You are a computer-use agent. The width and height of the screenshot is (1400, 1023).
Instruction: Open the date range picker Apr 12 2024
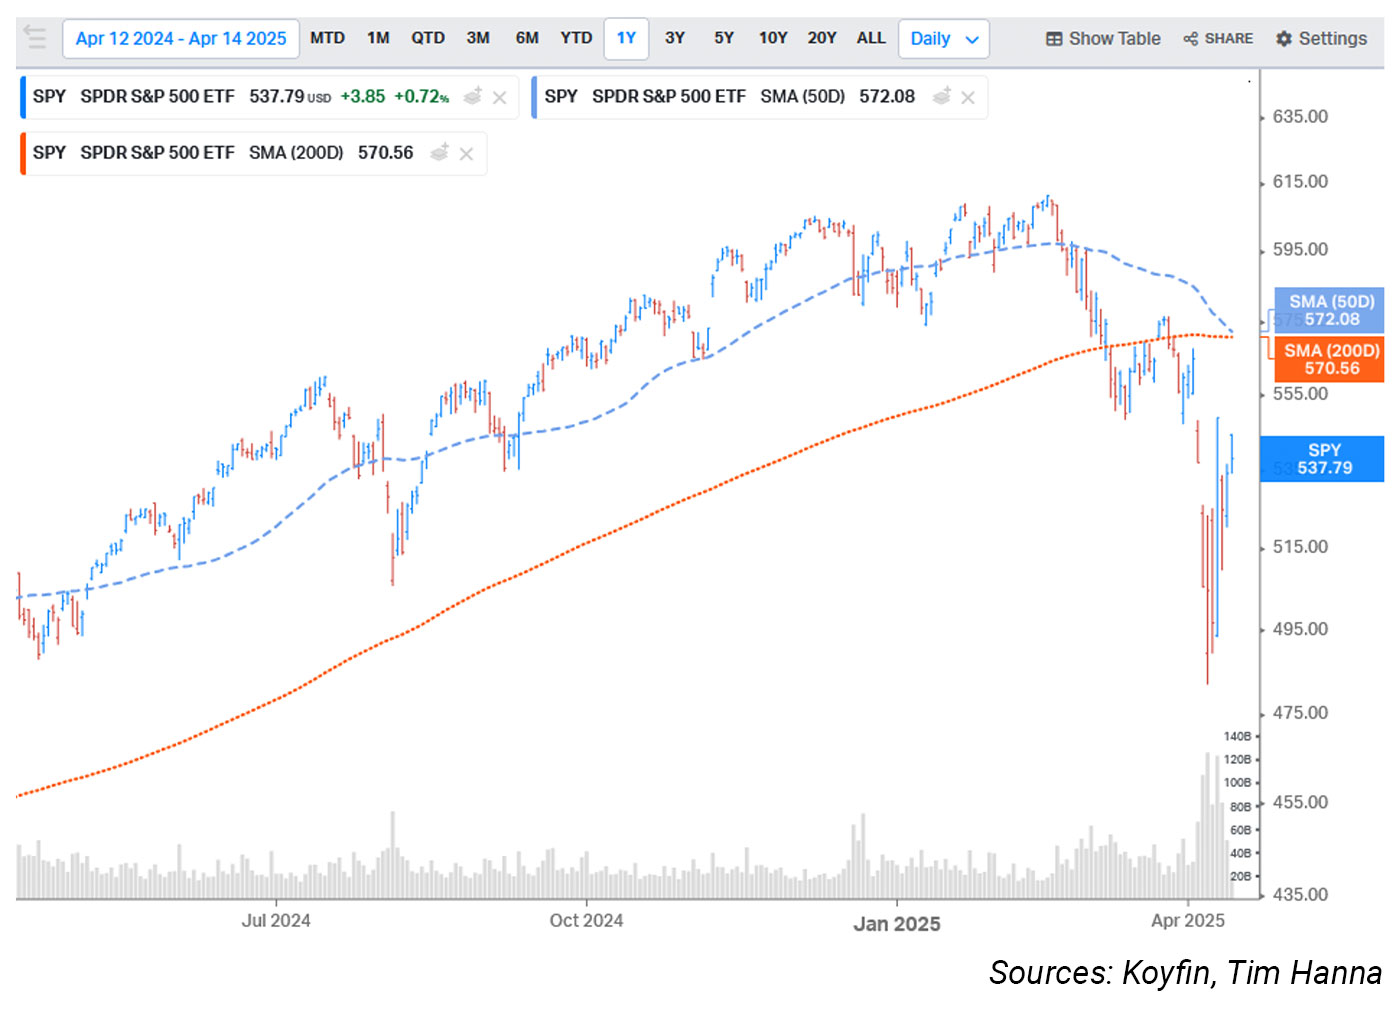click(181, 39)
